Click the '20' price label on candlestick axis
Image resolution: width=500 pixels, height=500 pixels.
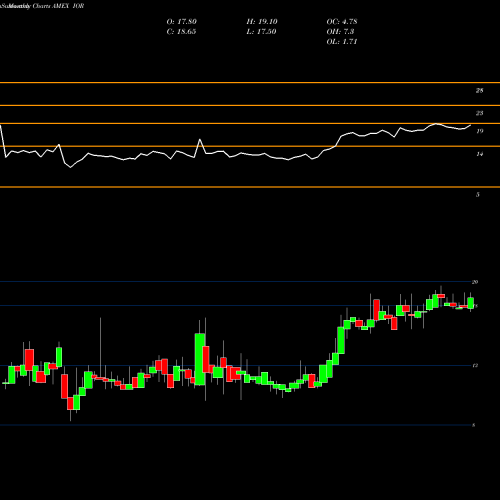pos(475,282)
